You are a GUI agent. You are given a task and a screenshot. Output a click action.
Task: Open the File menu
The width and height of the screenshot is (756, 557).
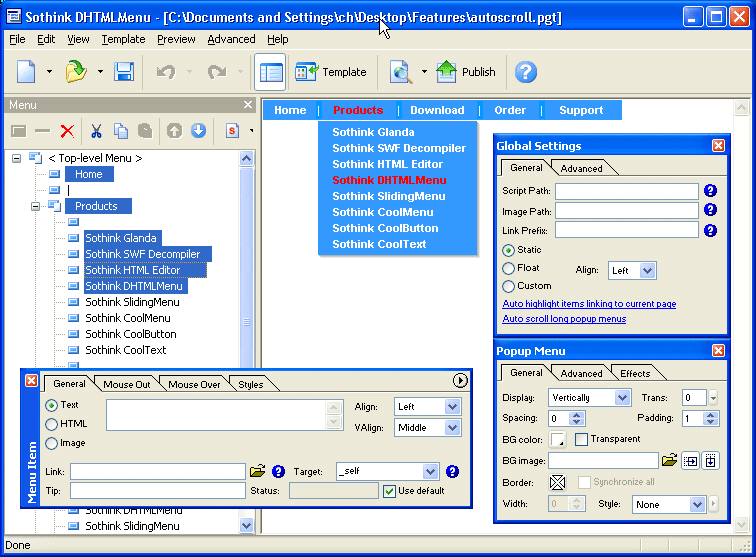17,39
